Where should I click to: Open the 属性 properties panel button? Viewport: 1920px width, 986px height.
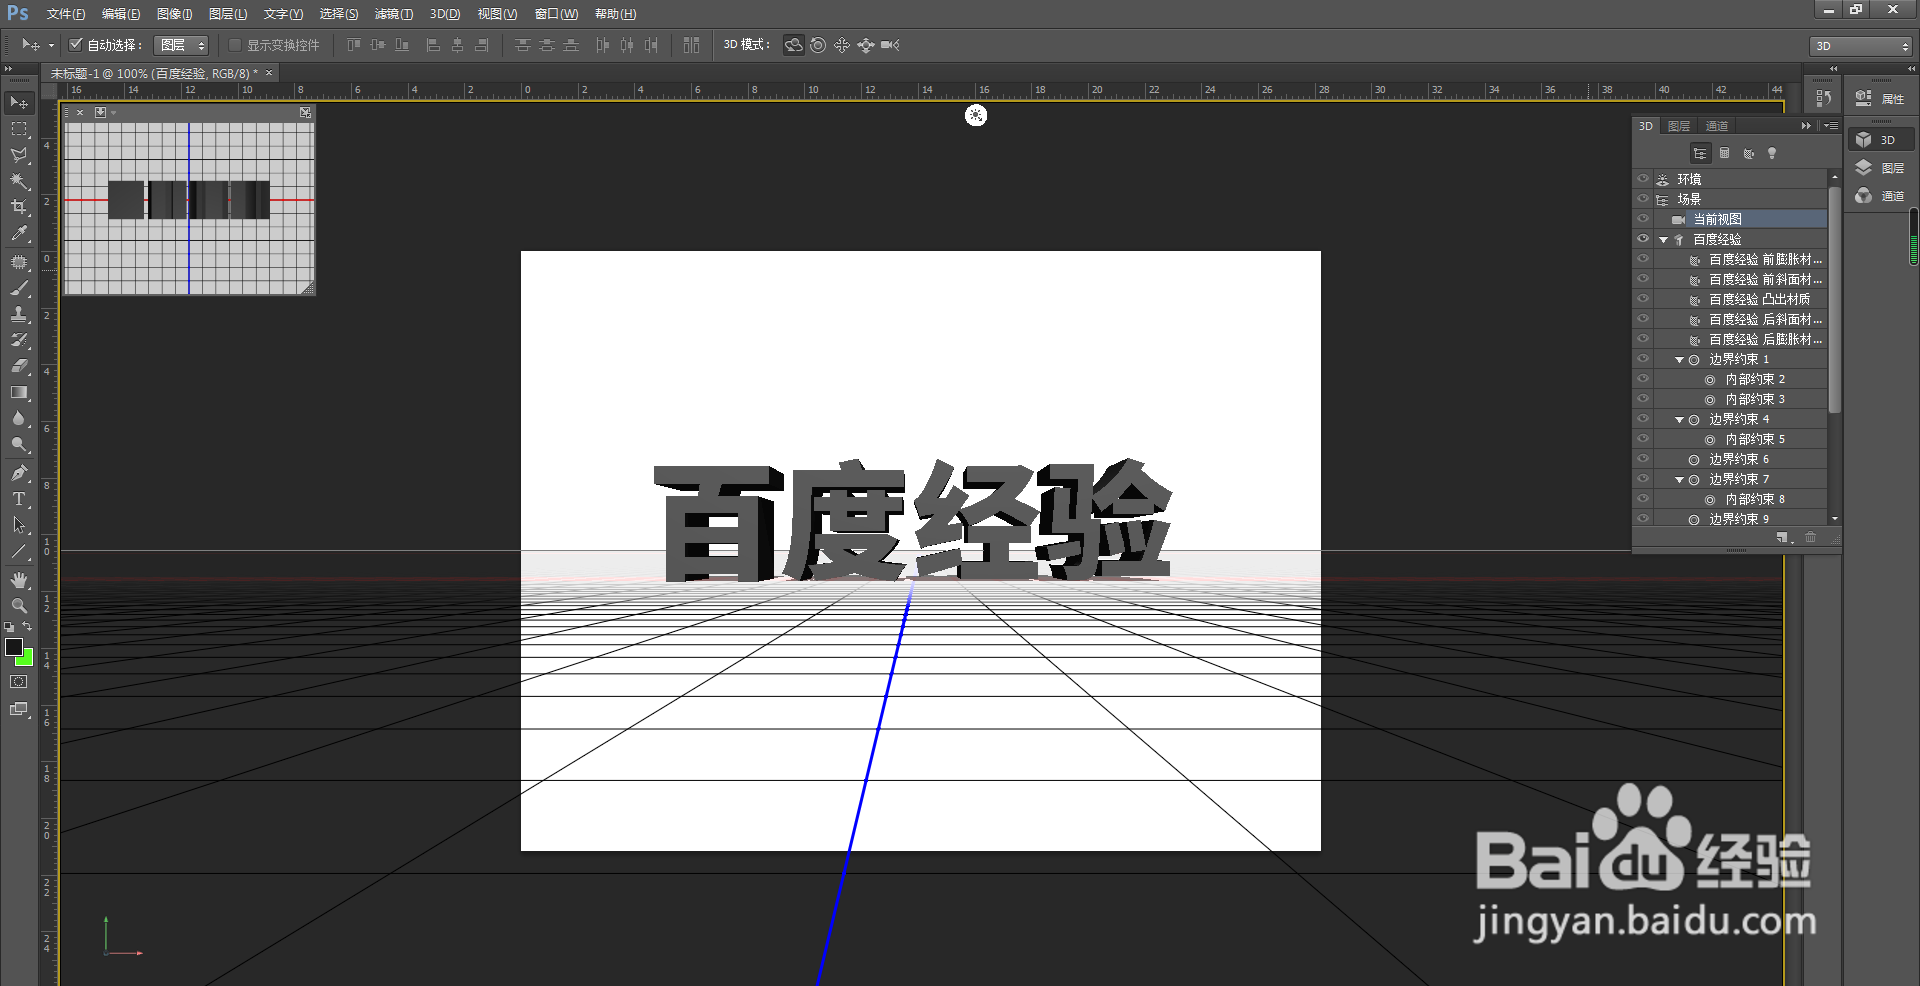pos(1880,98)
